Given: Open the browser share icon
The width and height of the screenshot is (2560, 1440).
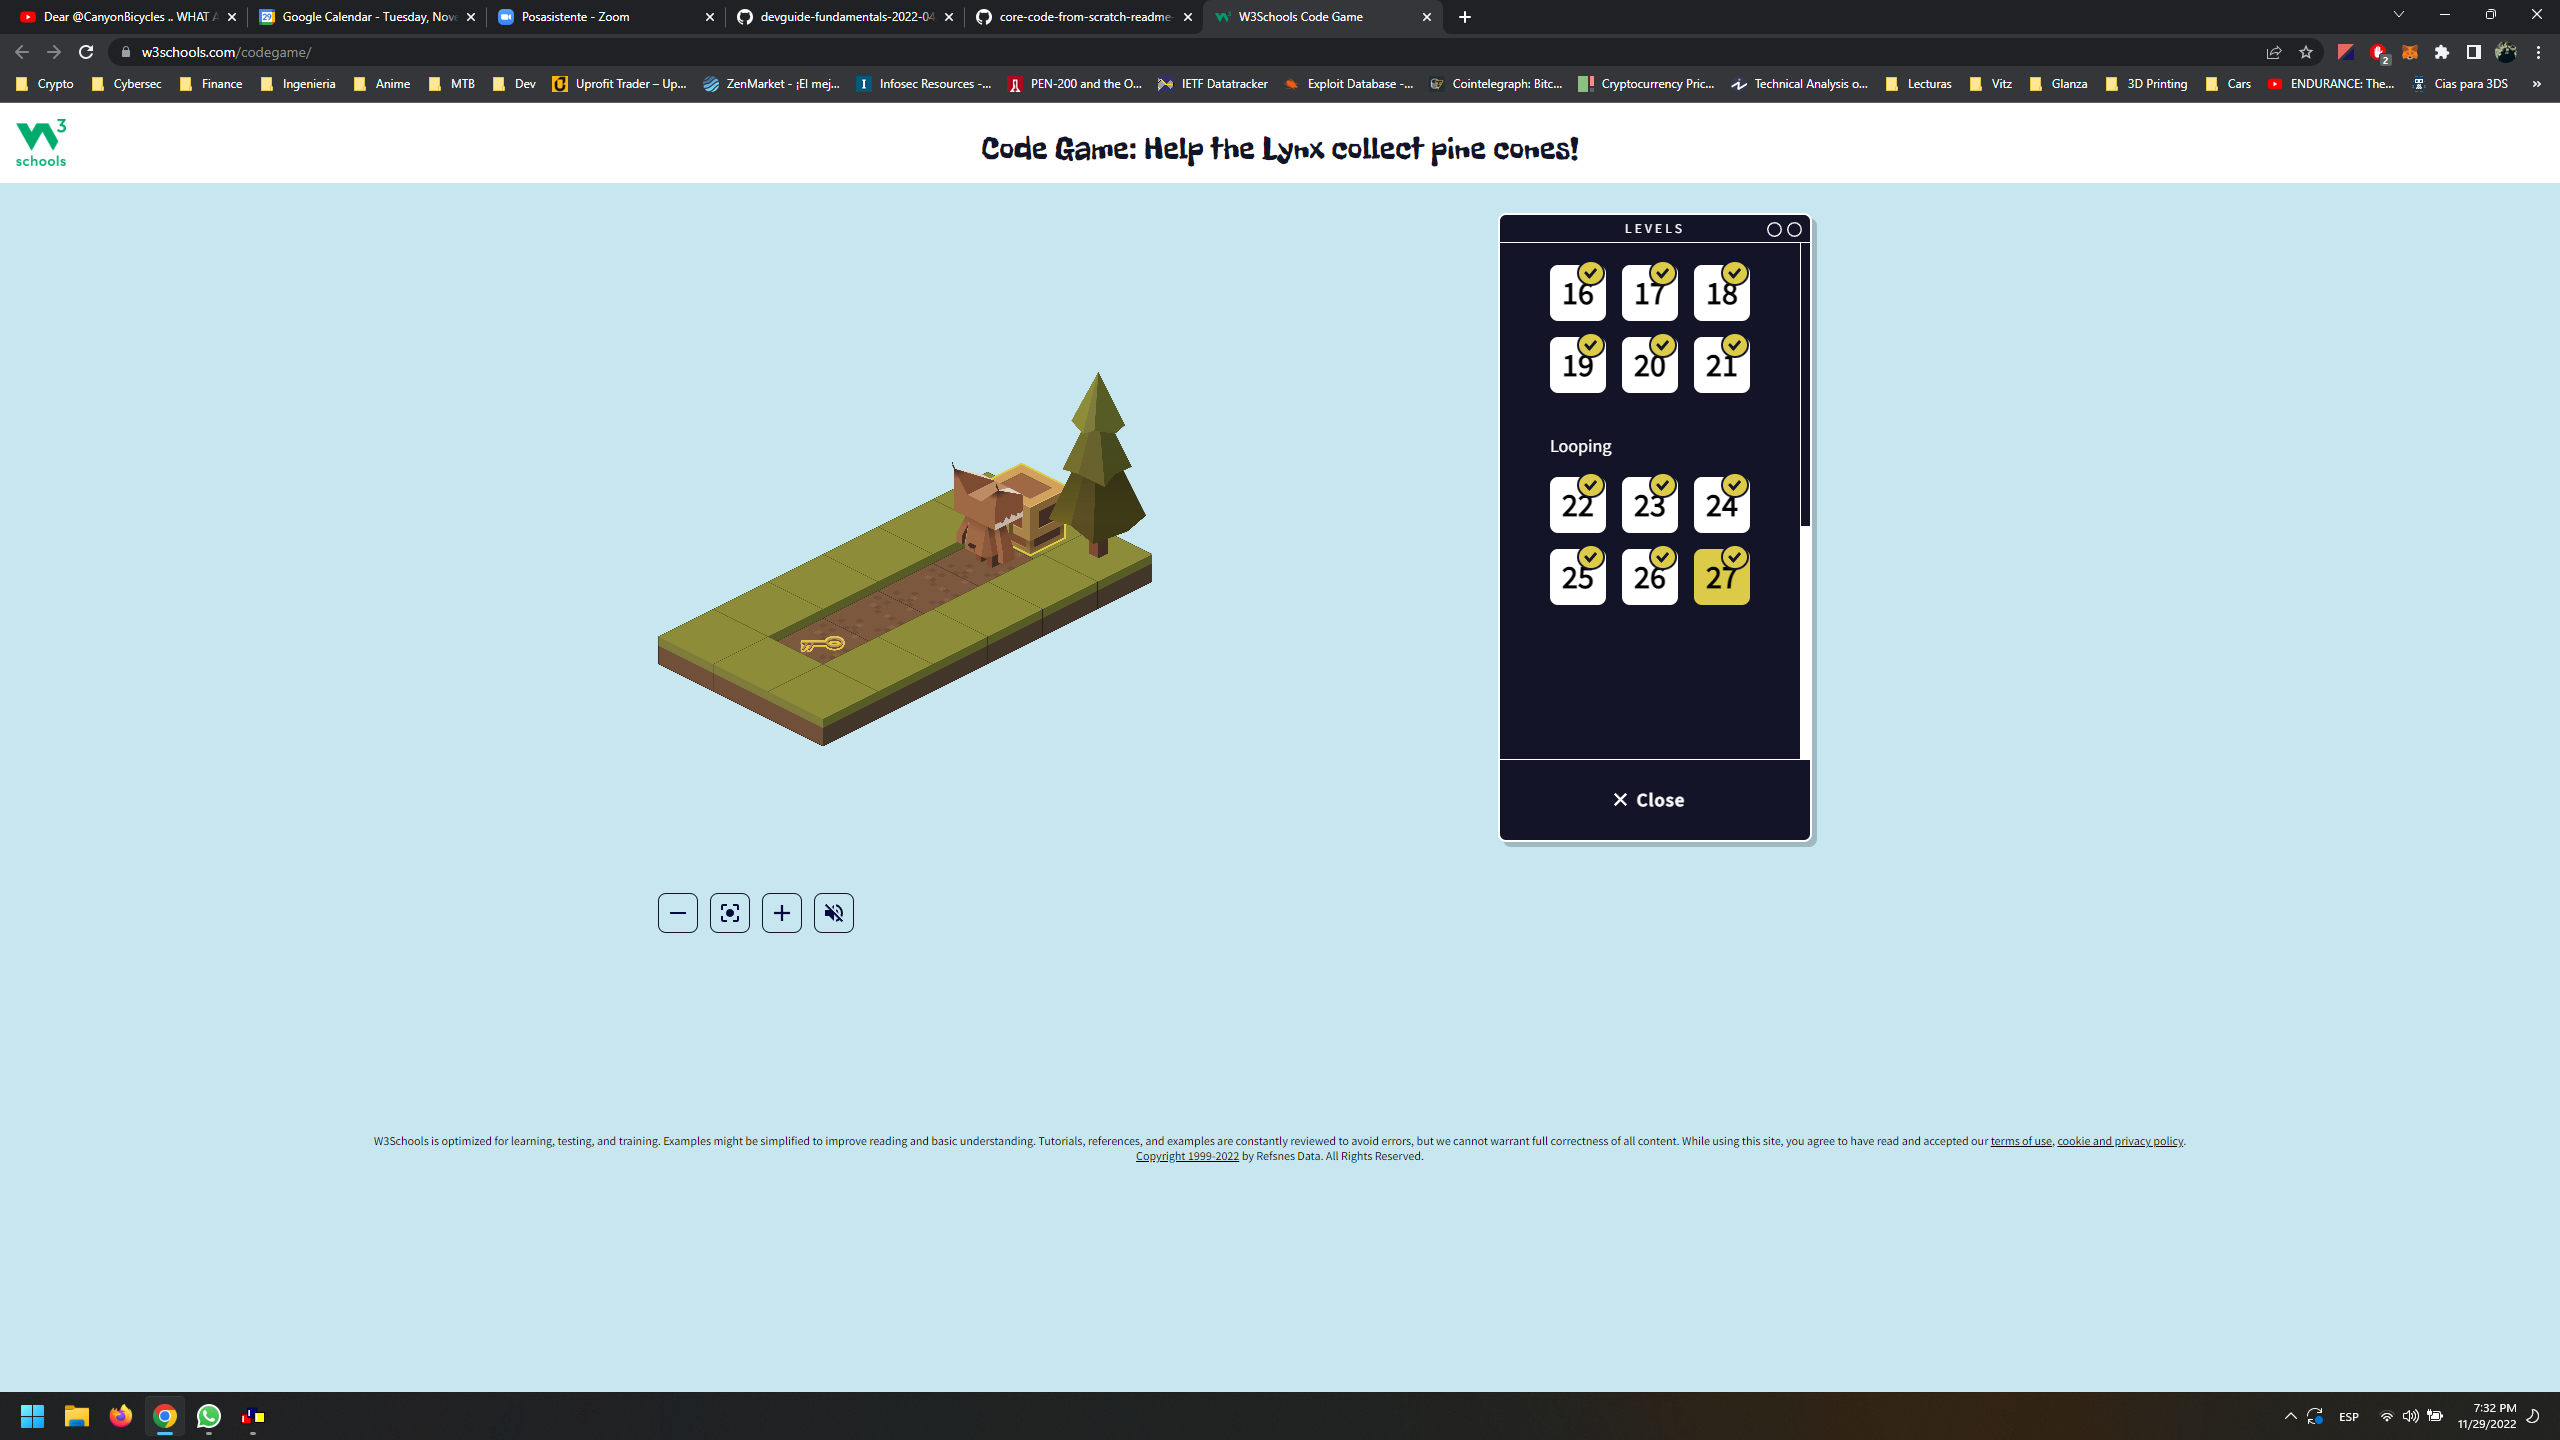Looking at the screenshot, I should click(x=2273, y=52).
